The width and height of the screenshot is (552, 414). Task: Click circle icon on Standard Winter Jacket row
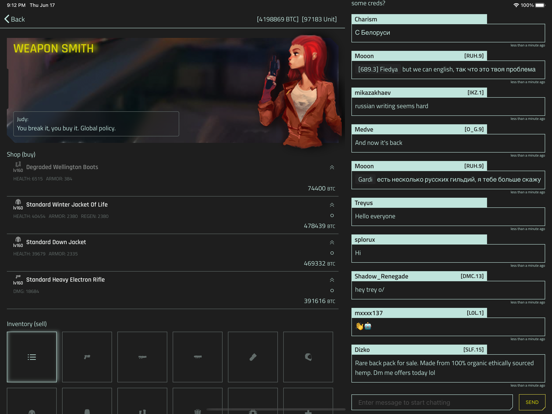pyautogui.click(x=332, y=215)
